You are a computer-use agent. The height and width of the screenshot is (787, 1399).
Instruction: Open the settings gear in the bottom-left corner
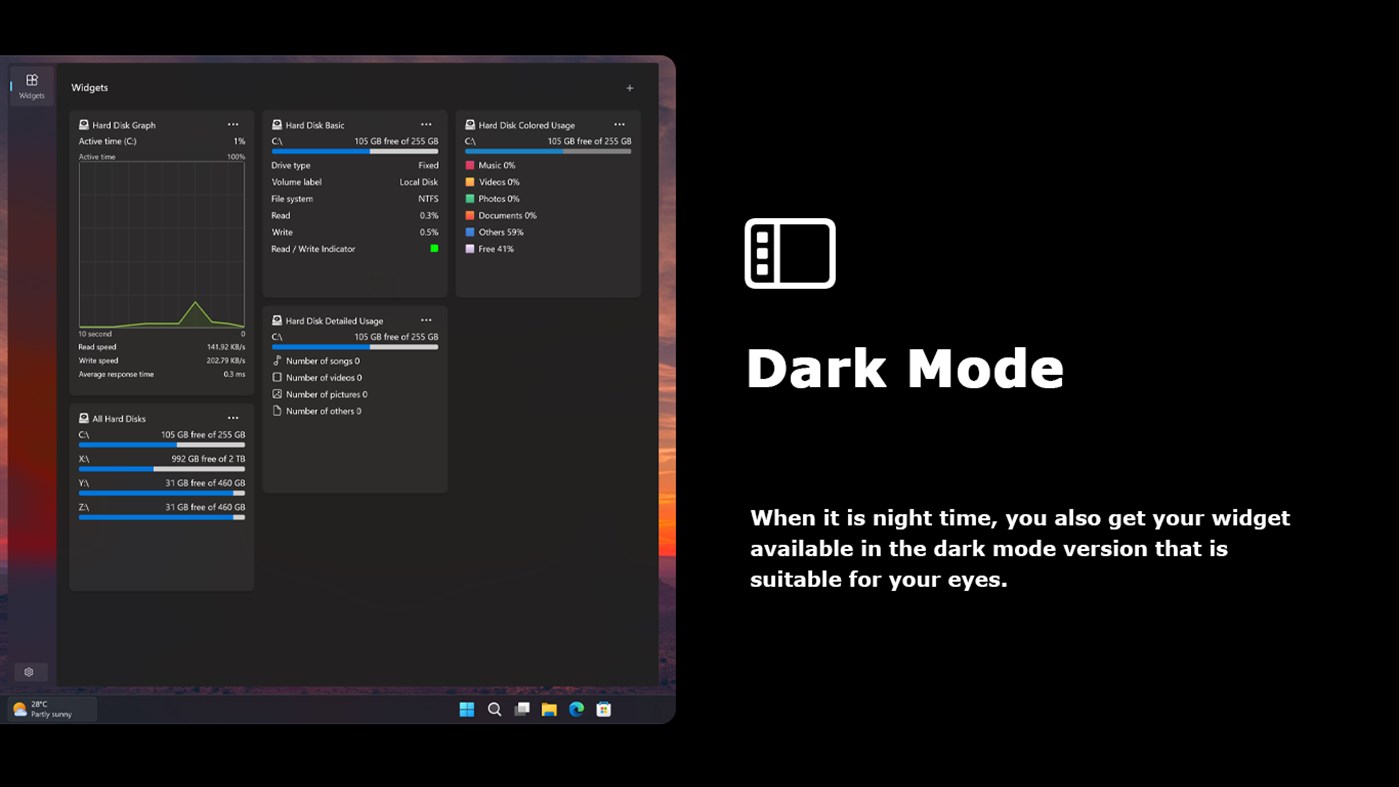click(29, 671)
